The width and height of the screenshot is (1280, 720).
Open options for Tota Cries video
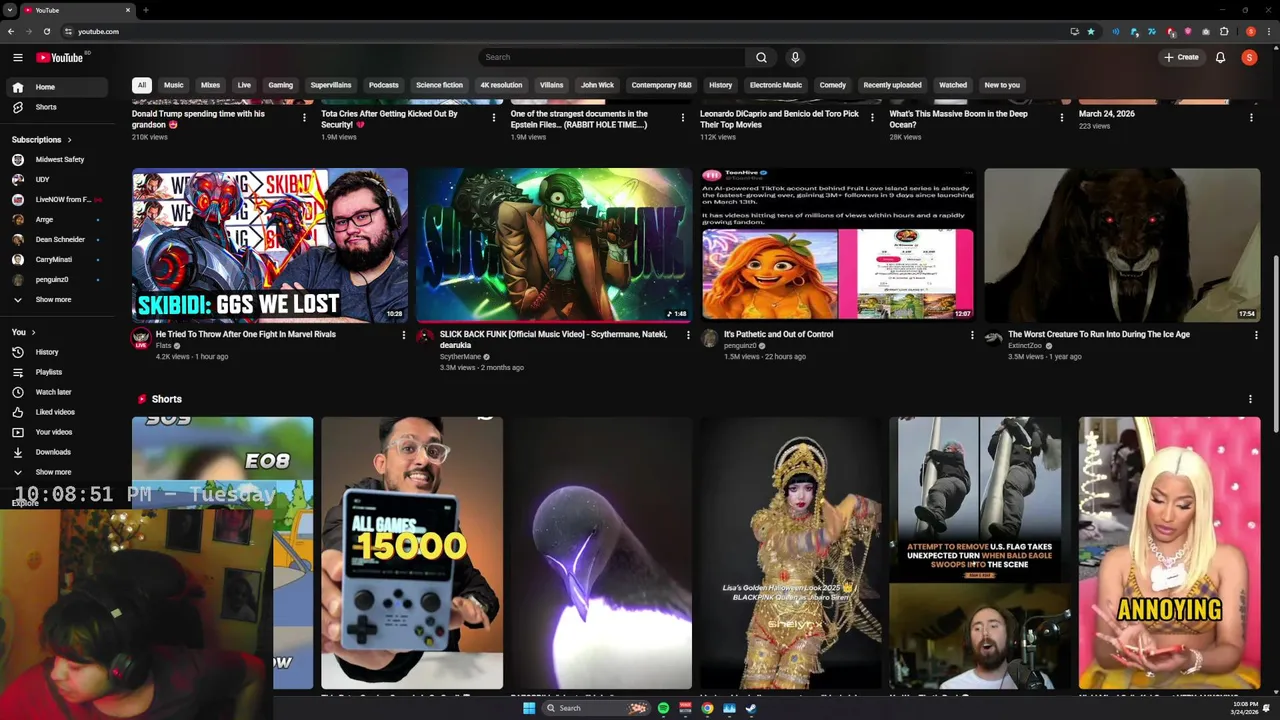coord(493,118)
